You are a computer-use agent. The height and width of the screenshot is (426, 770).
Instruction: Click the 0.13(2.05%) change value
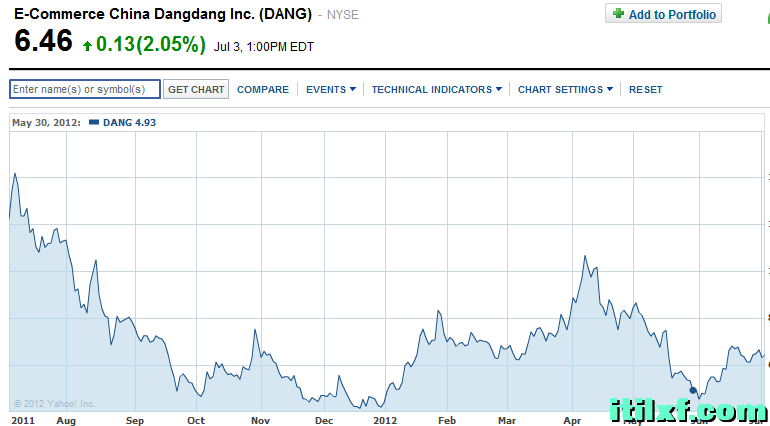151,44
